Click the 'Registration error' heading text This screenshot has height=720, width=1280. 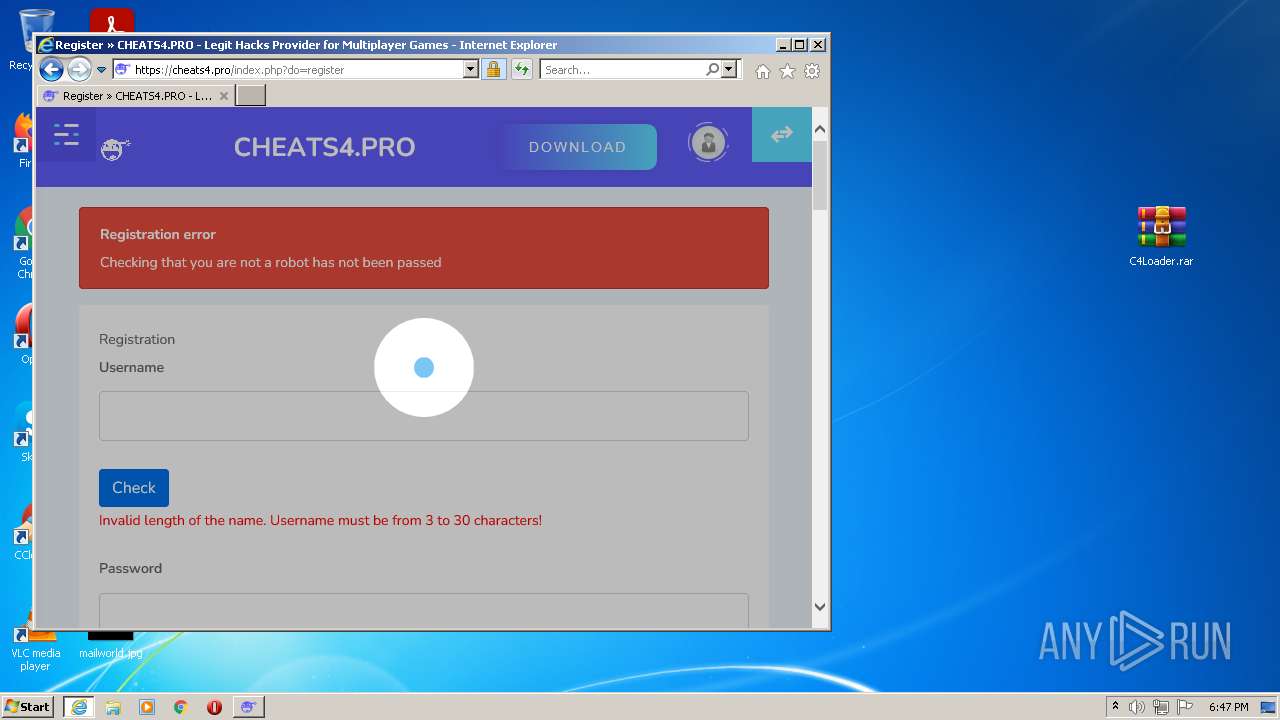158,235
